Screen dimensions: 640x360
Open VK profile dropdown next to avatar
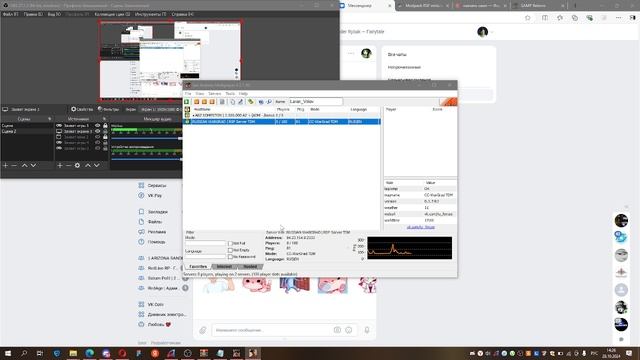click(492, 32)
